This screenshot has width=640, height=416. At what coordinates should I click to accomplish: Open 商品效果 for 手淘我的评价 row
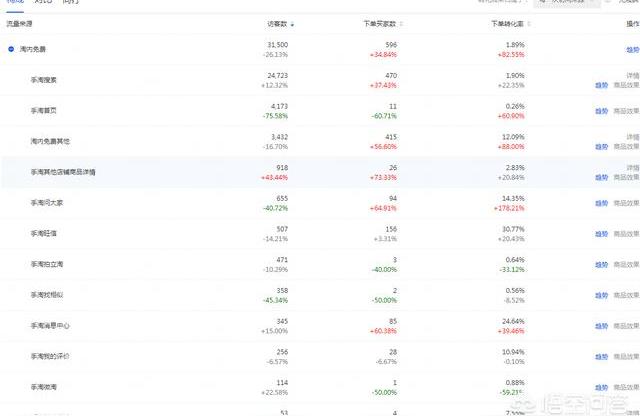tap(627, 357)
